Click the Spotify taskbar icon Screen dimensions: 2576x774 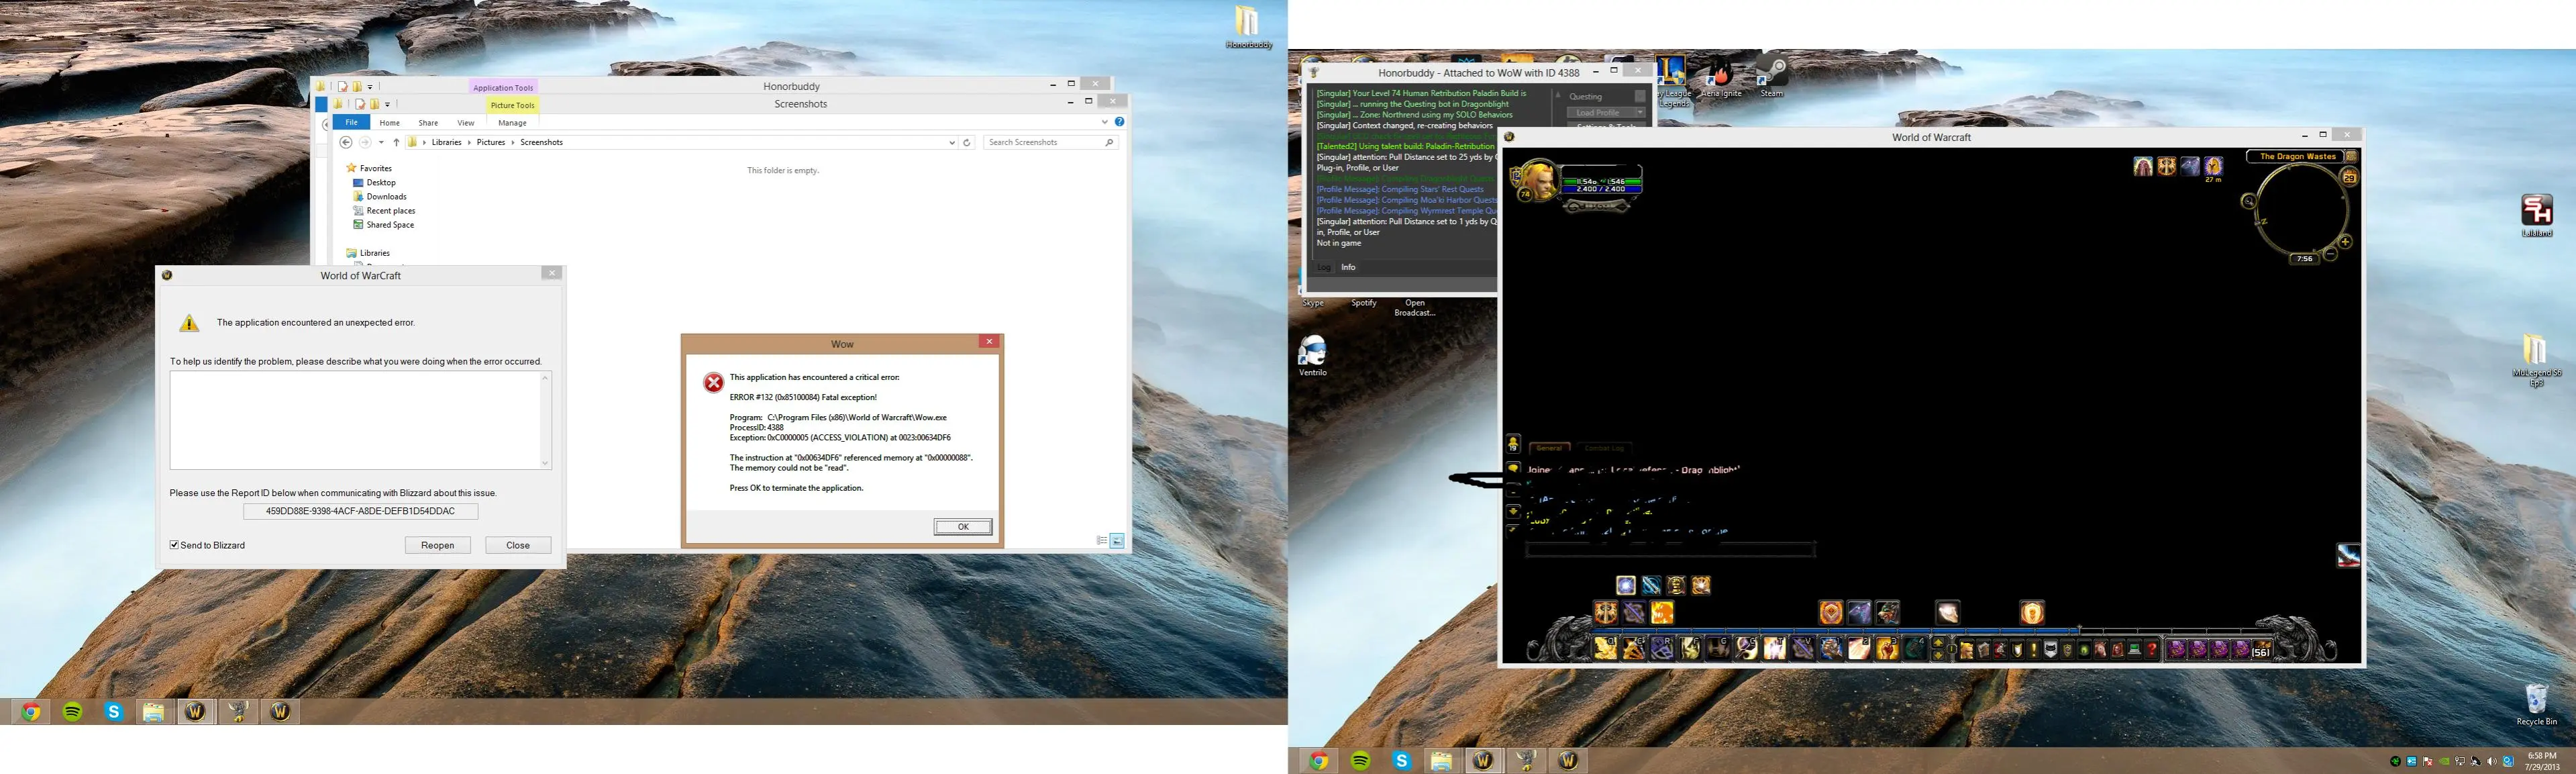tap(72, 712)
